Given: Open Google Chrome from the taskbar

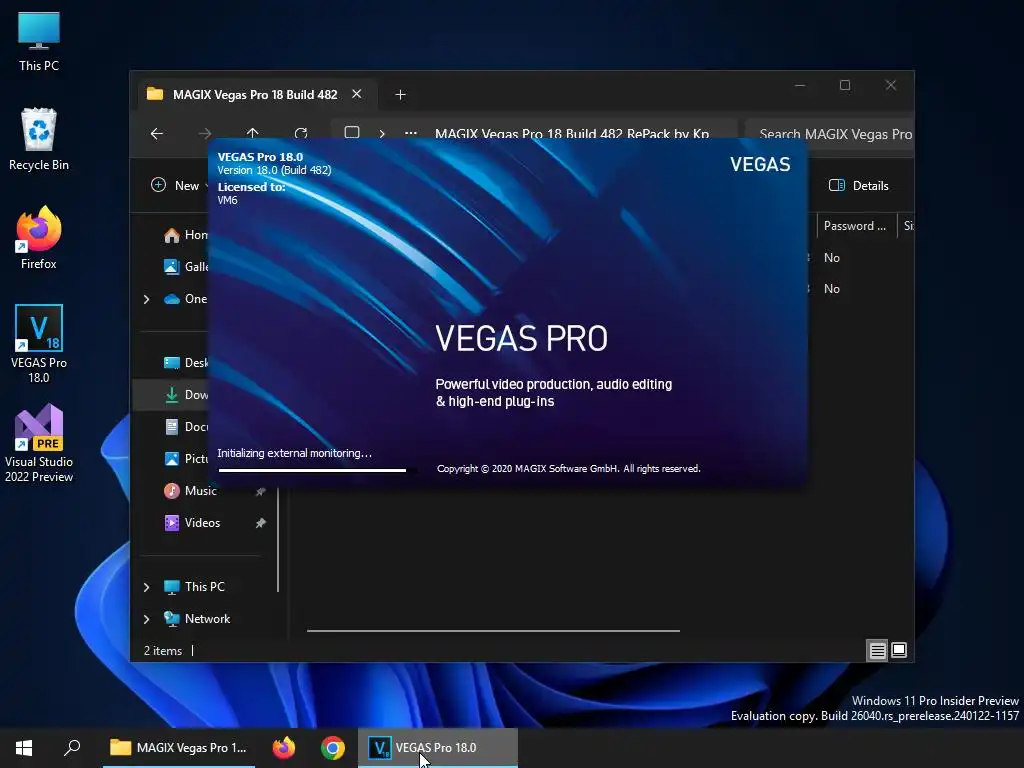Looking at the screenshot, I should 332,748.
